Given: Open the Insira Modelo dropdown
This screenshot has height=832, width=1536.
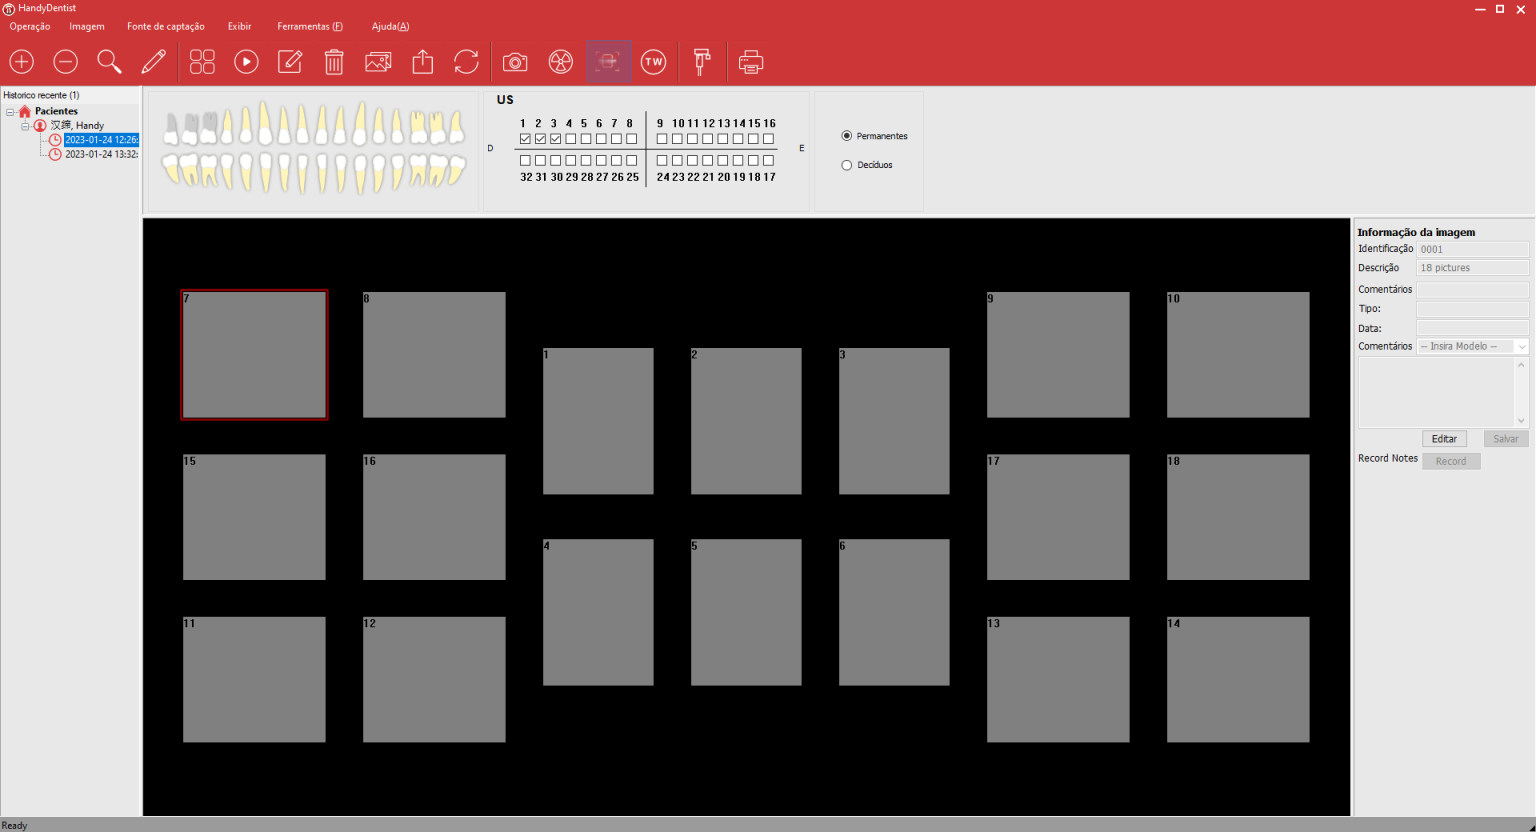Looking at the screenshot, I should coord(1472,347).
